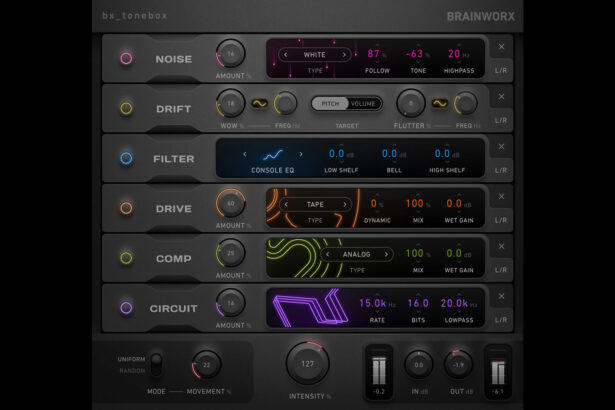This screenshot has width=615, height=410.
Task: Click the CIRCUIT amount knob
Action: pyautogui.click(x=231, y=303)
